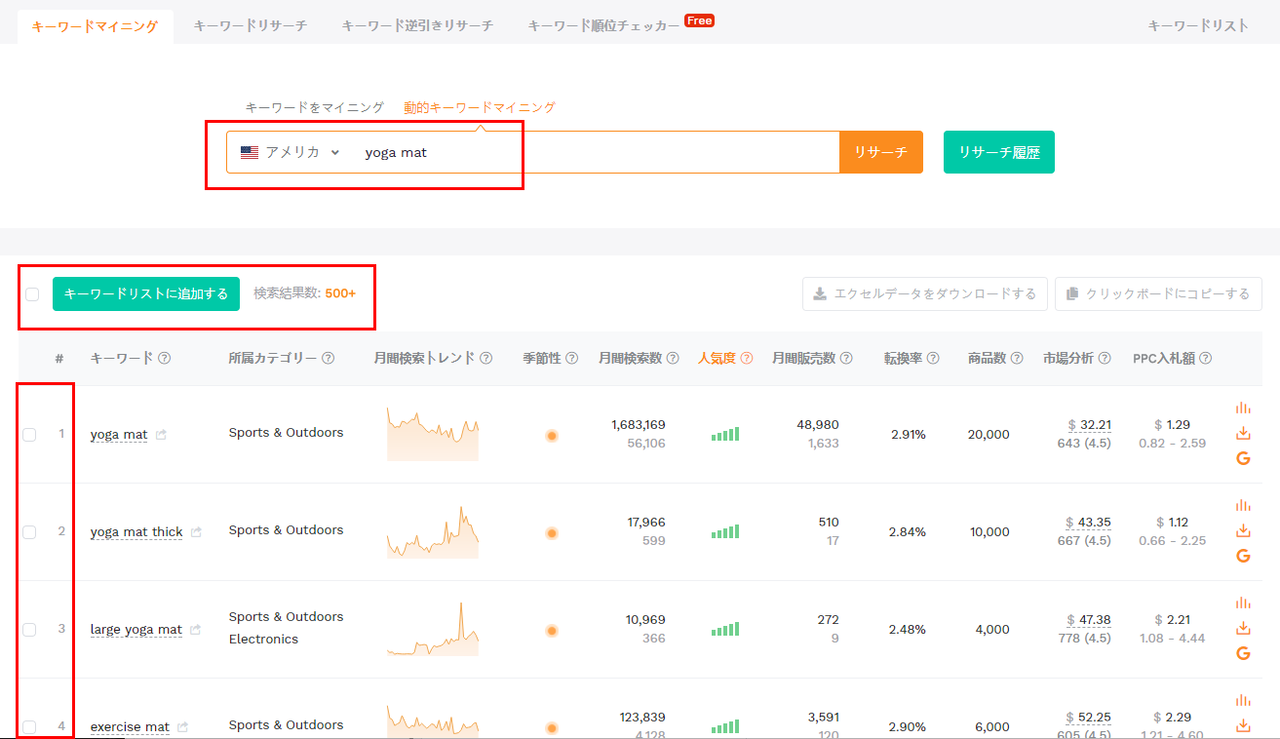Click 1,683,169 monthly searches value
This screenshot has height=739, width=1280.
tap(638, 425)
